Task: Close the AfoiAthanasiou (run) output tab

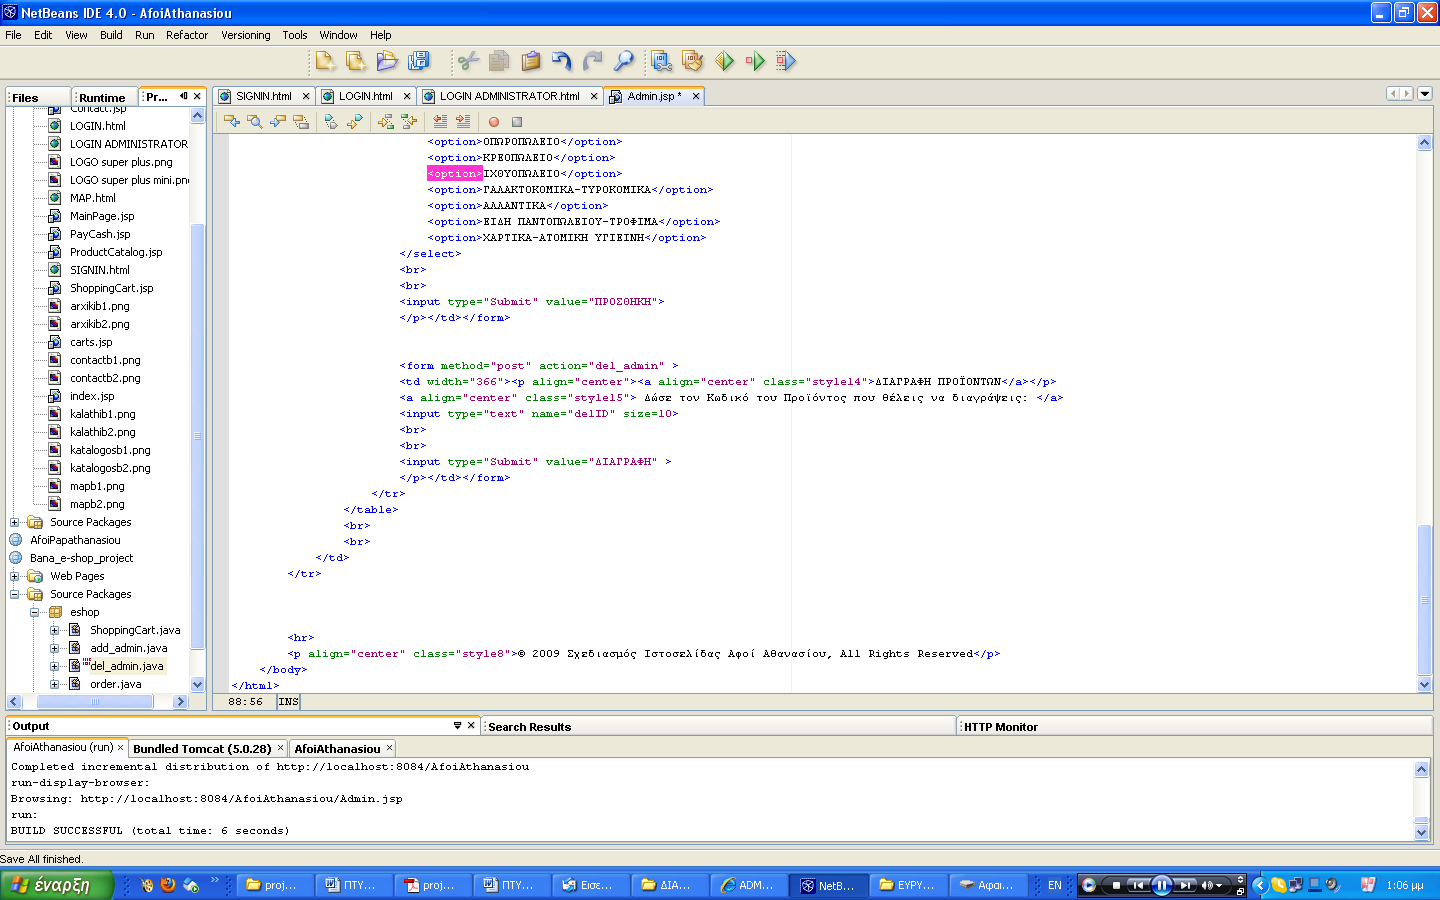Action: coord(121,747)
